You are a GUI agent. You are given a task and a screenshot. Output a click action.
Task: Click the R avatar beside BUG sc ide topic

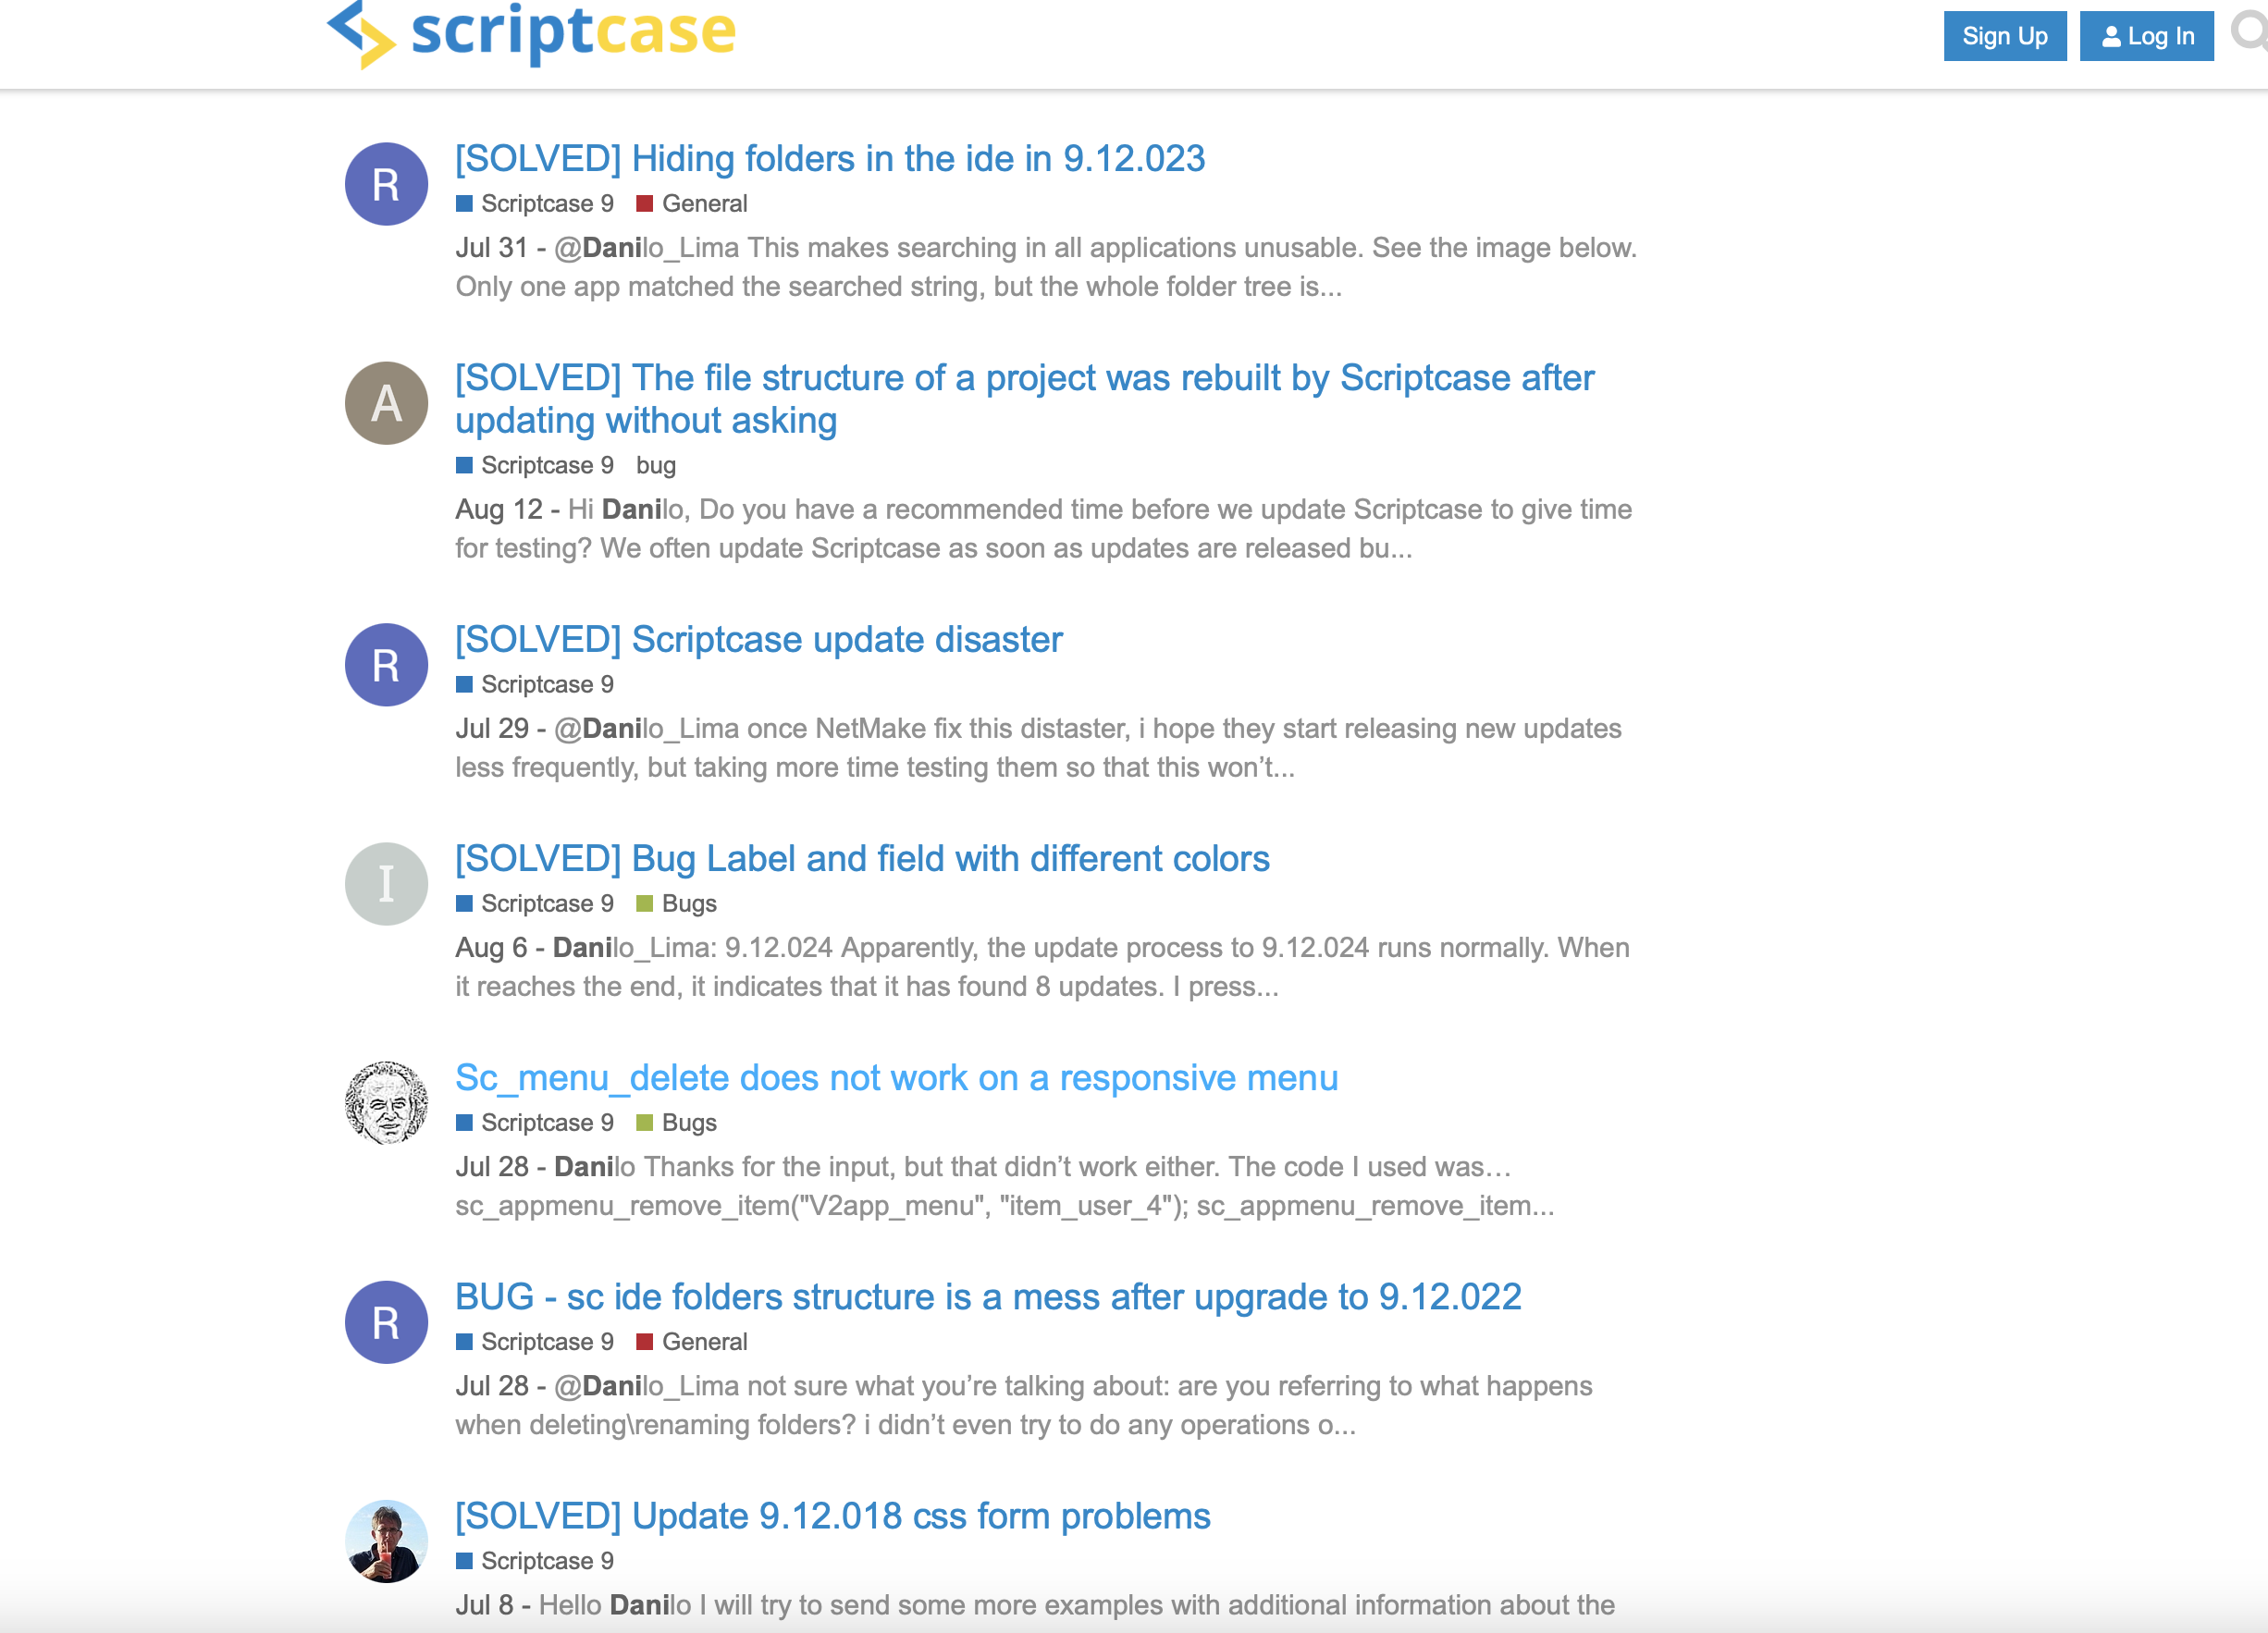pos(386,1322)
